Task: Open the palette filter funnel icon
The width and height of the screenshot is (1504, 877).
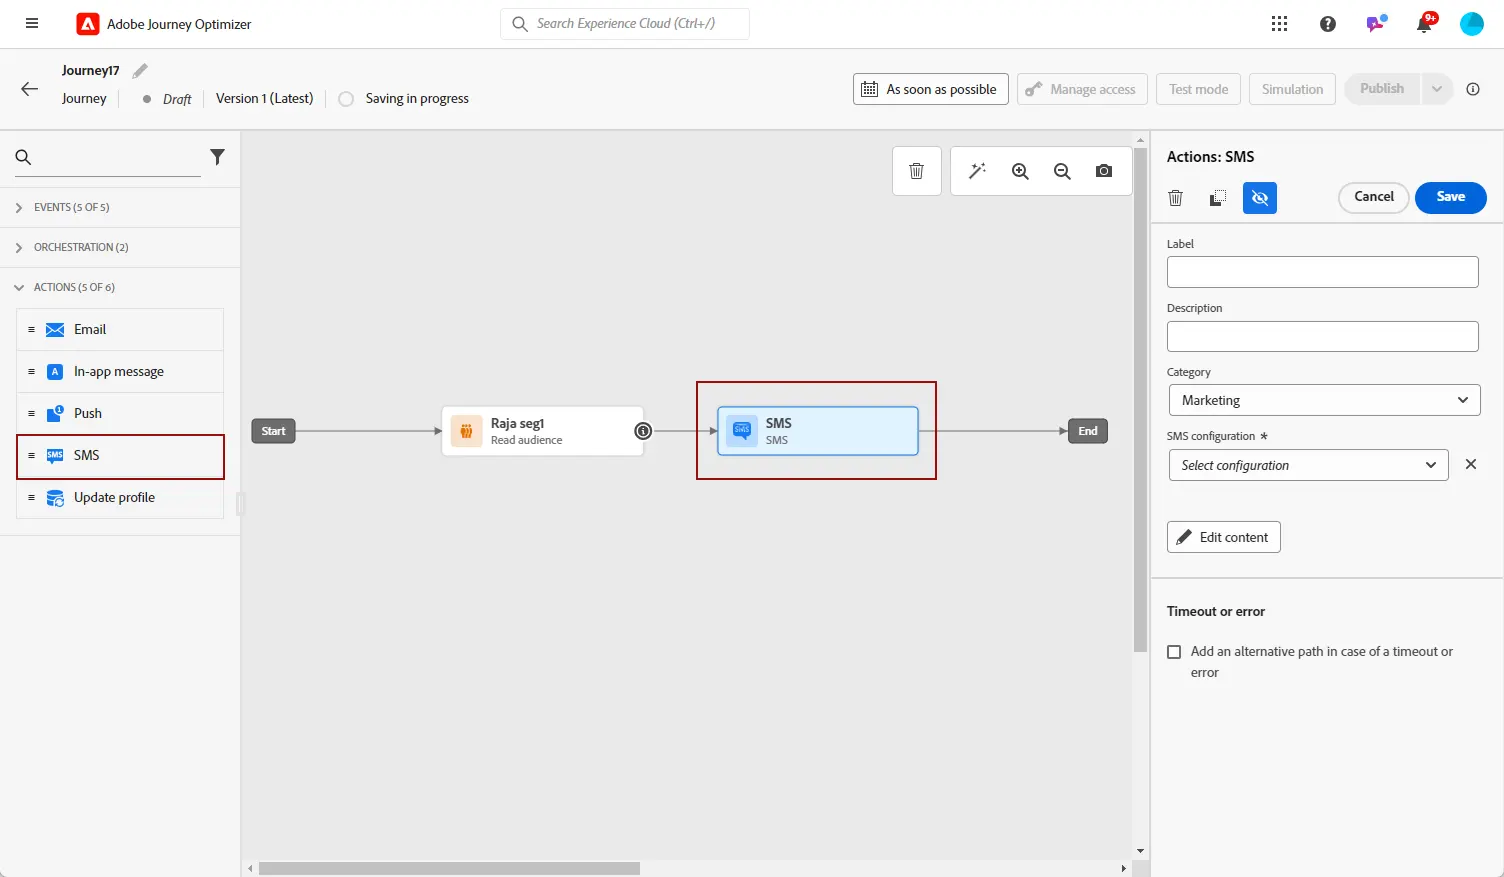Action: pos(217,157)
